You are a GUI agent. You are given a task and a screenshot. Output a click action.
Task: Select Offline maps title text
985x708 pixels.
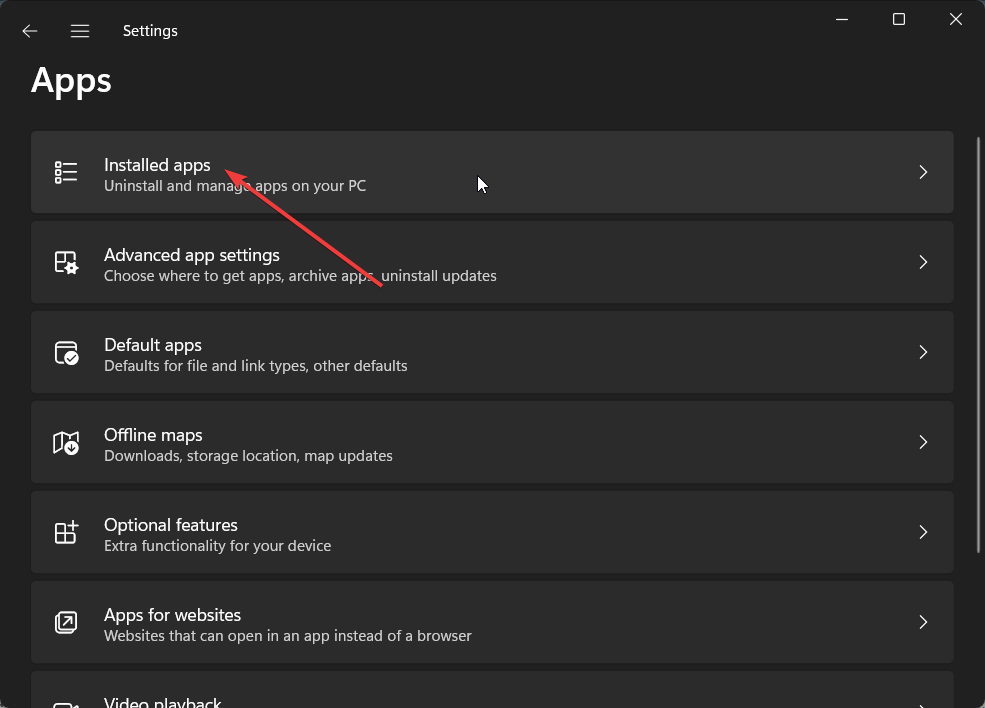click(153, 435)
